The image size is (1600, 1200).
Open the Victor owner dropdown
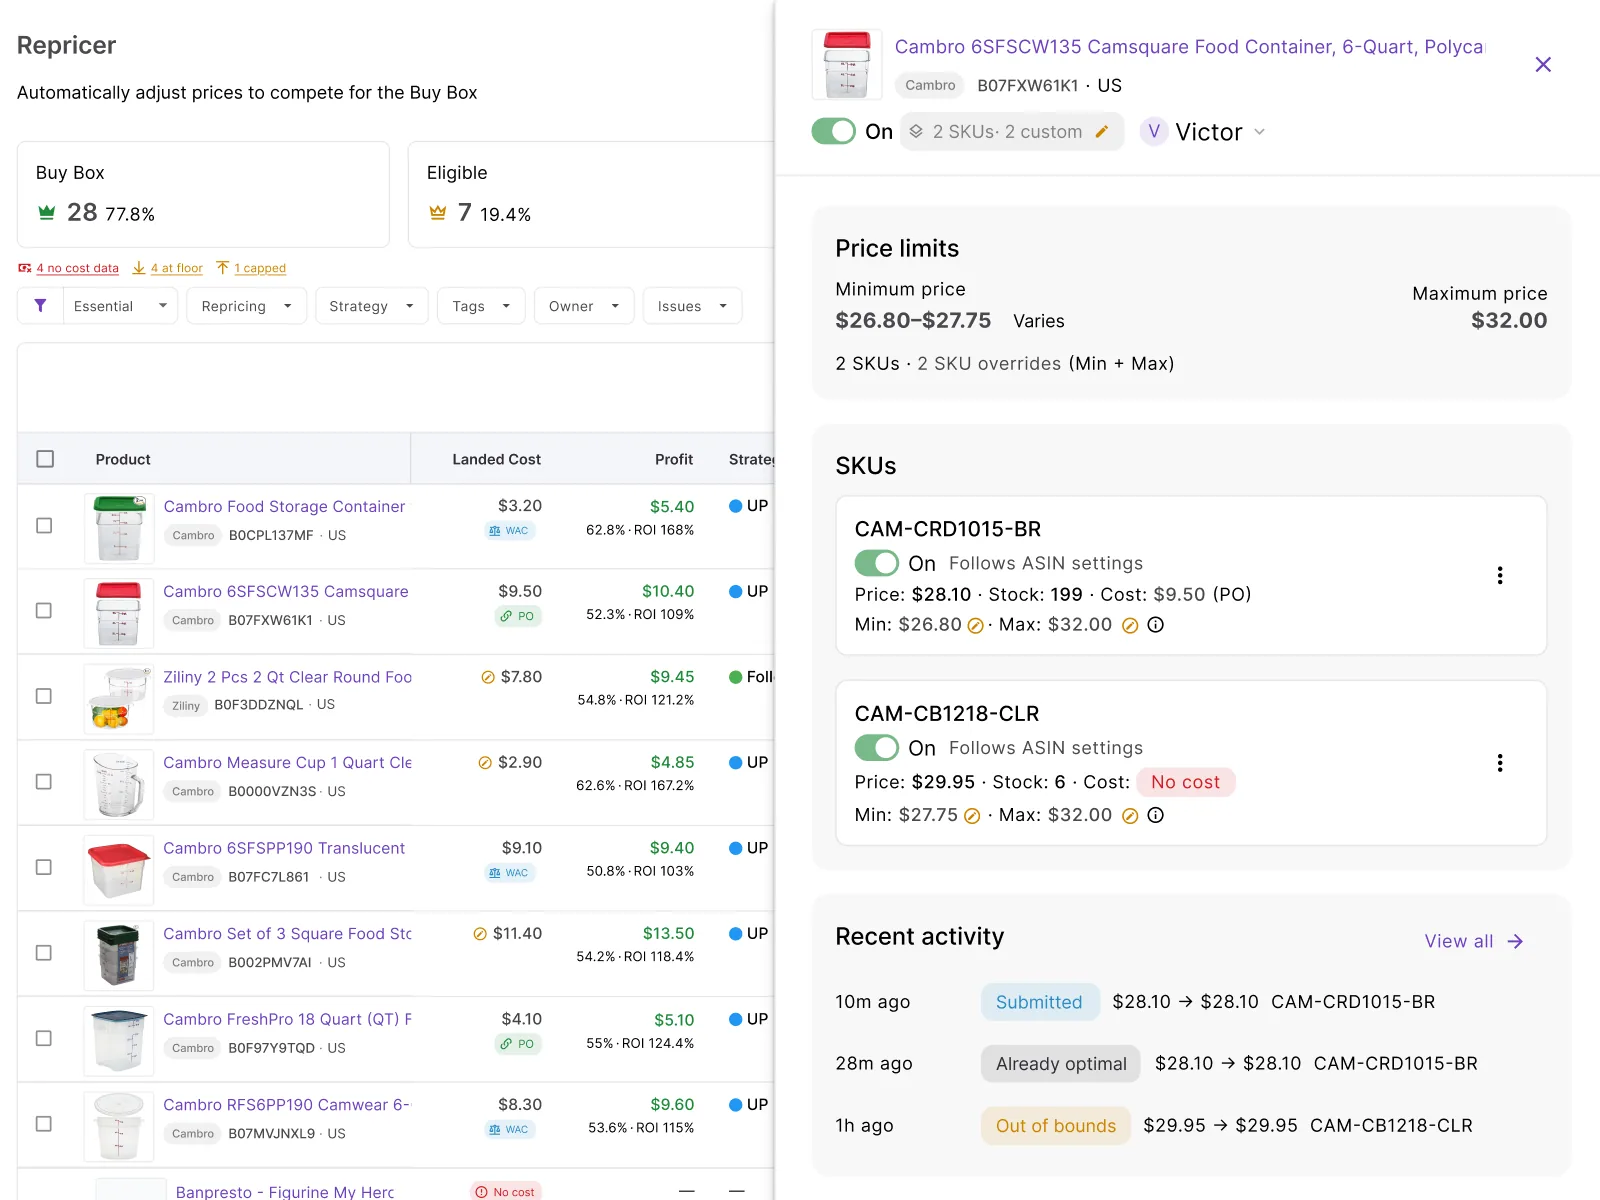(1204, 132)
